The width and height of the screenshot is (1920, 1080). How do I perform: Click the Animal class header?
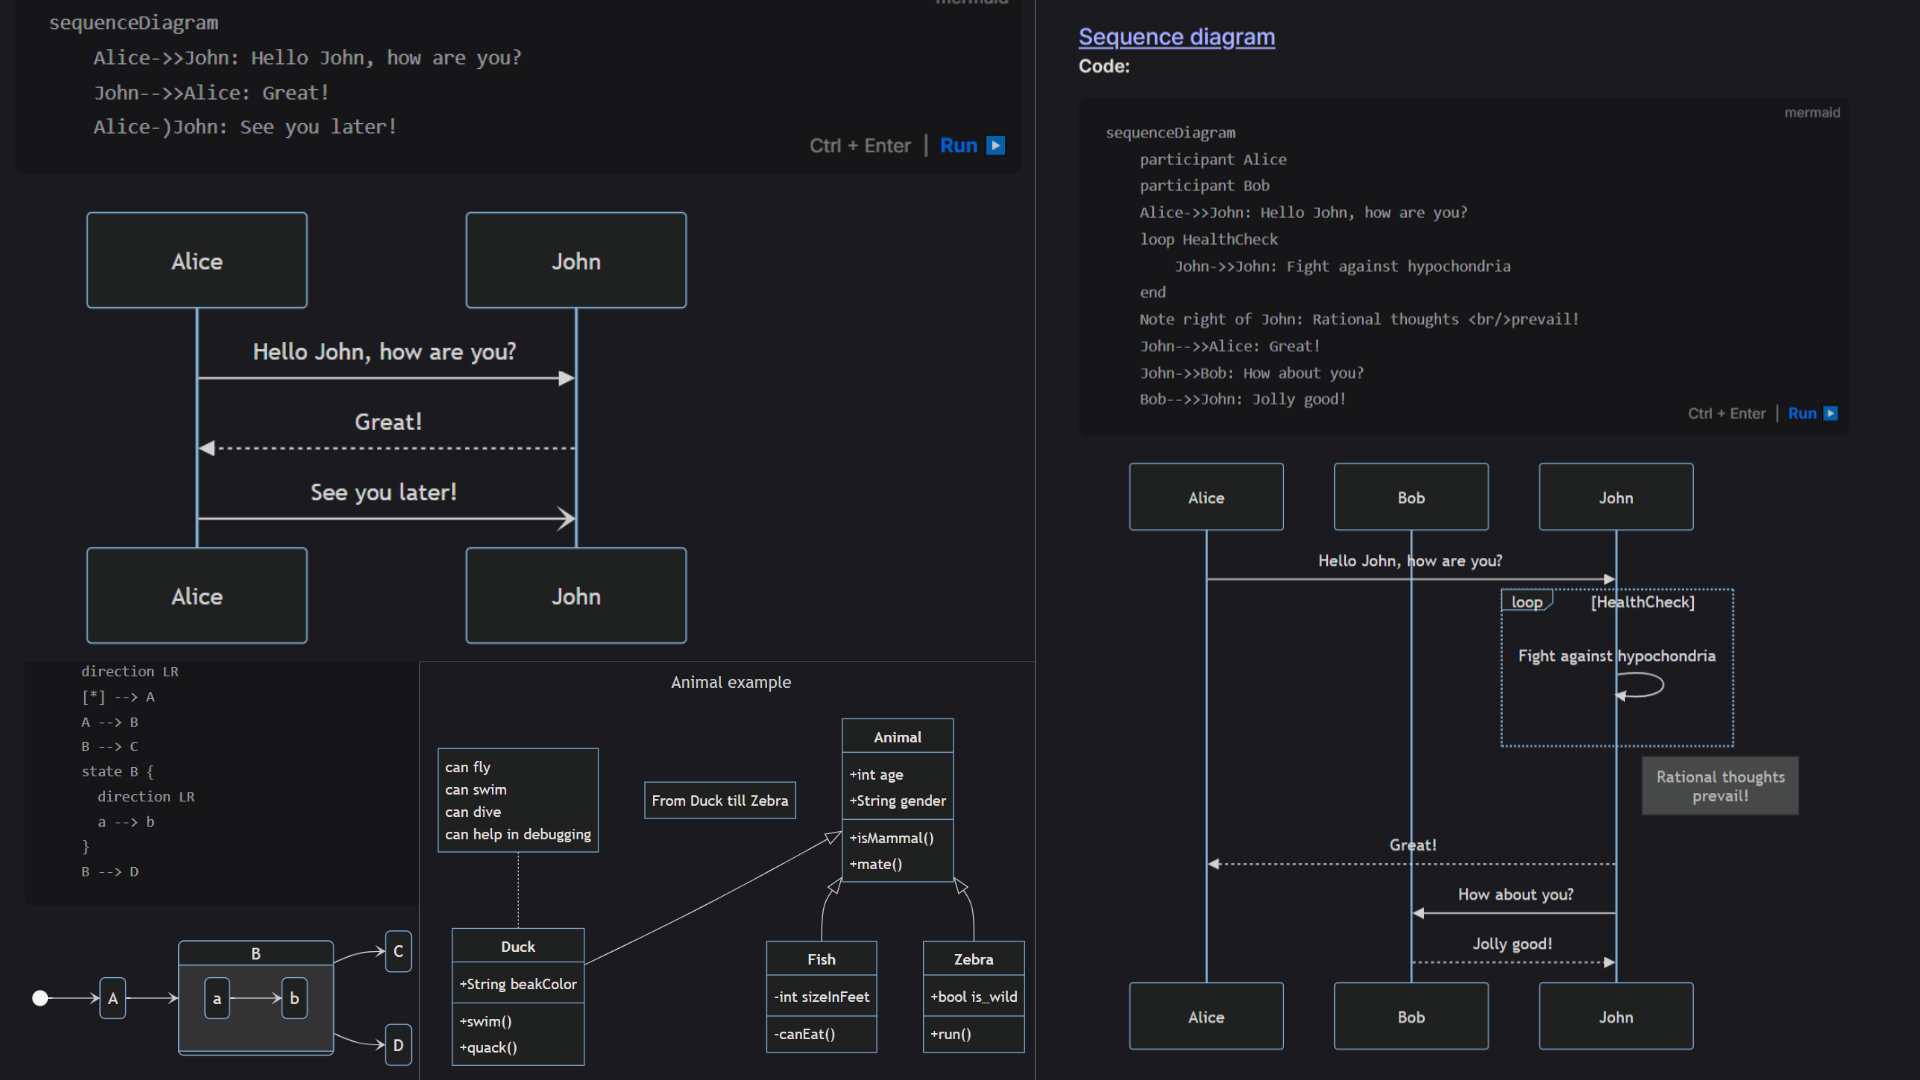click(x=898, y=736)
